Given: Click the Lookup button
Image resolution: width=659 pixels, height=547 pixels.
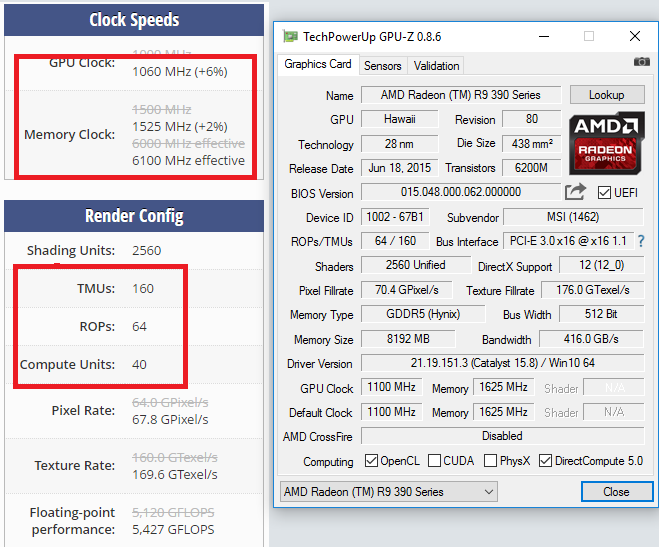Looking at the screenshot, I should click(x=607, y=95).
